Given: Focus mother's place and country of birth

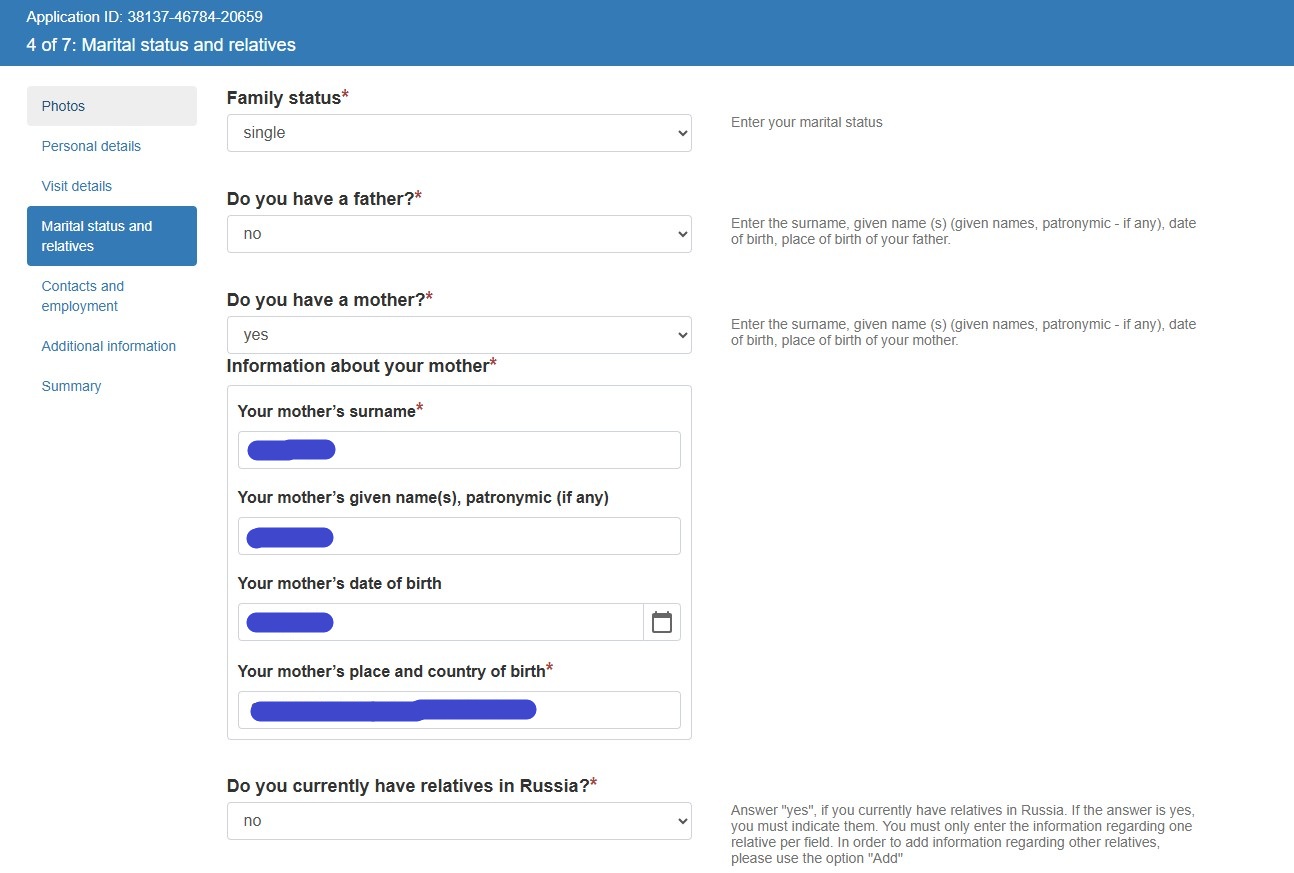Looking at the screenshot, I should [459, 710].
